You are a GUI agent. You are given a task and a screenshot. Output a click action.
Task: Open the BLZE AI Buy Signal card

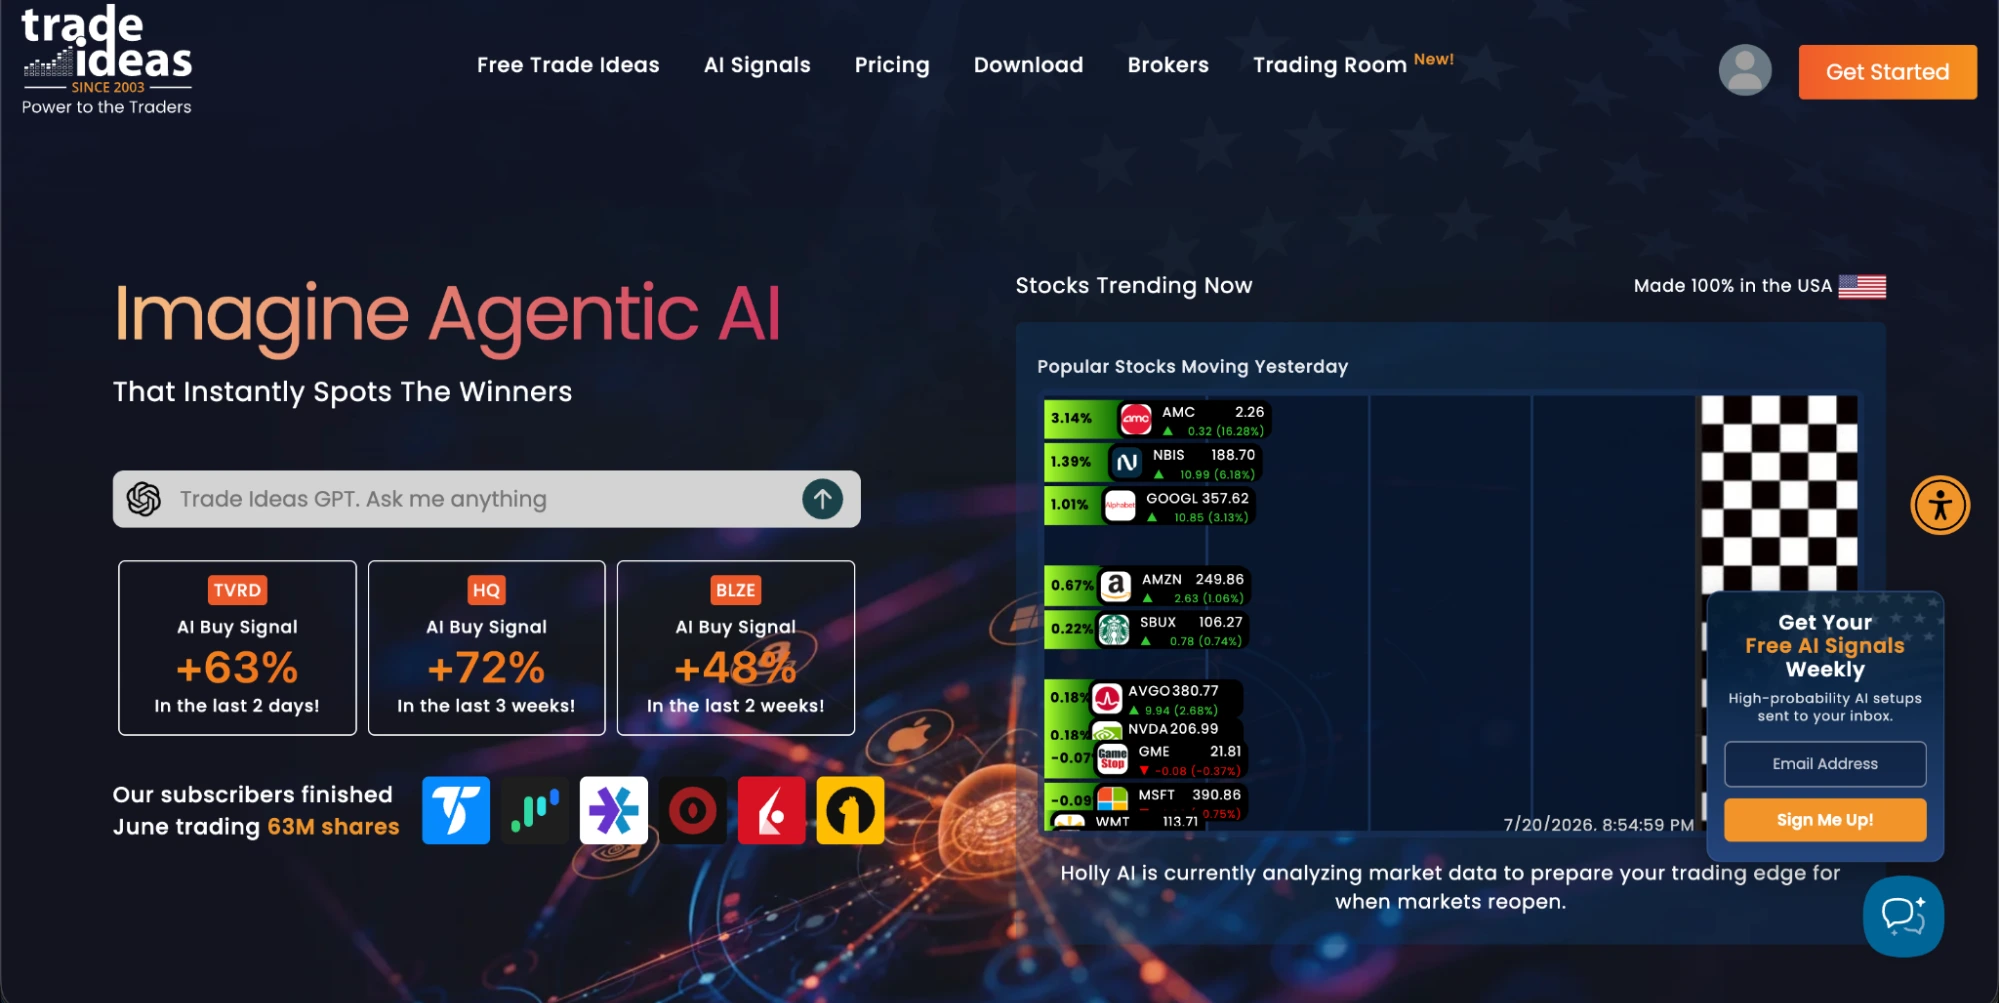pyautogui.click(x=735, y=648)
